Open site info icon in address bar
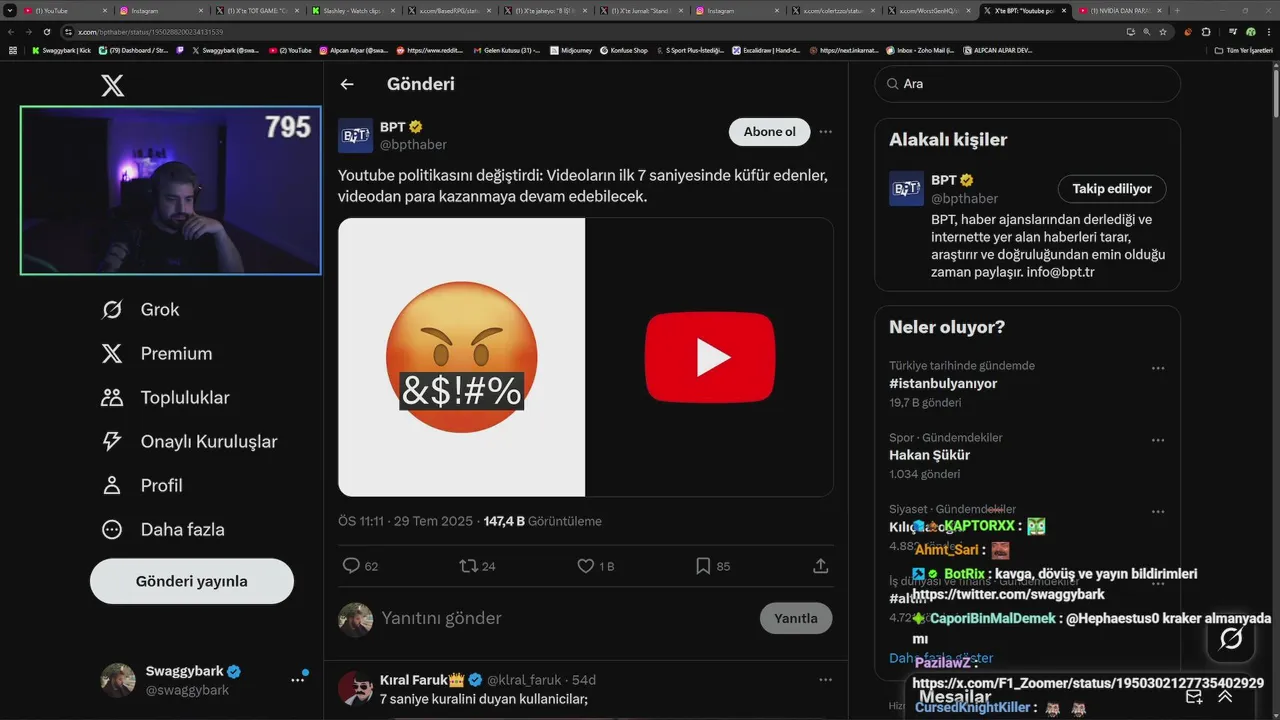This screenshot has width=1280, height=720. click(x=69, y=32)
